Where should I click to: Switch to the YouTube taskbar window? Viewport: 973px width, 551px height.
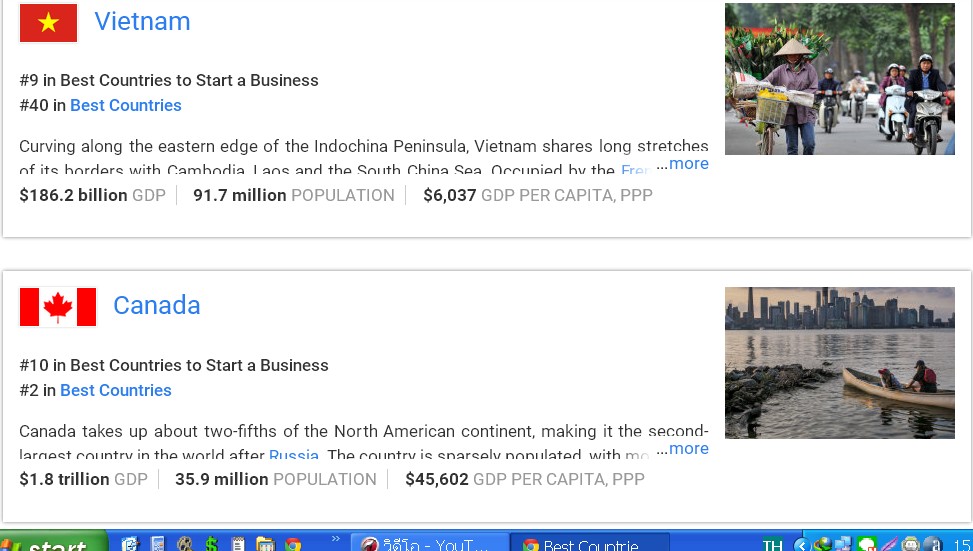428,544
